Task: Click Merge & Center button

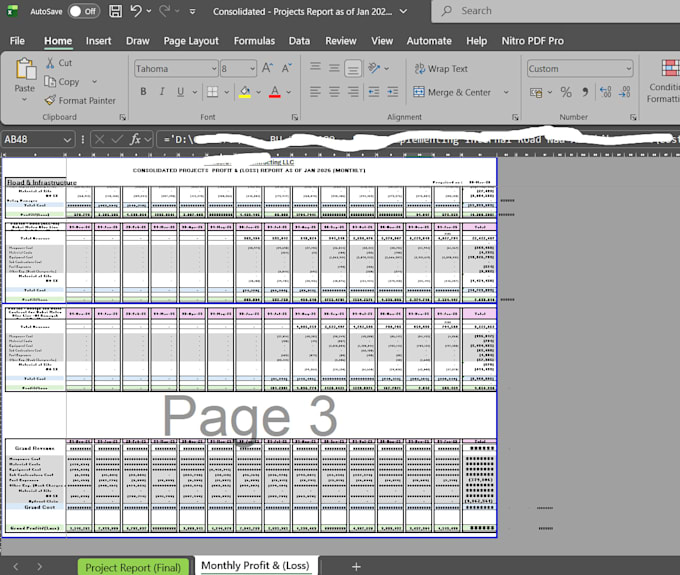Action: coord(452,92)
